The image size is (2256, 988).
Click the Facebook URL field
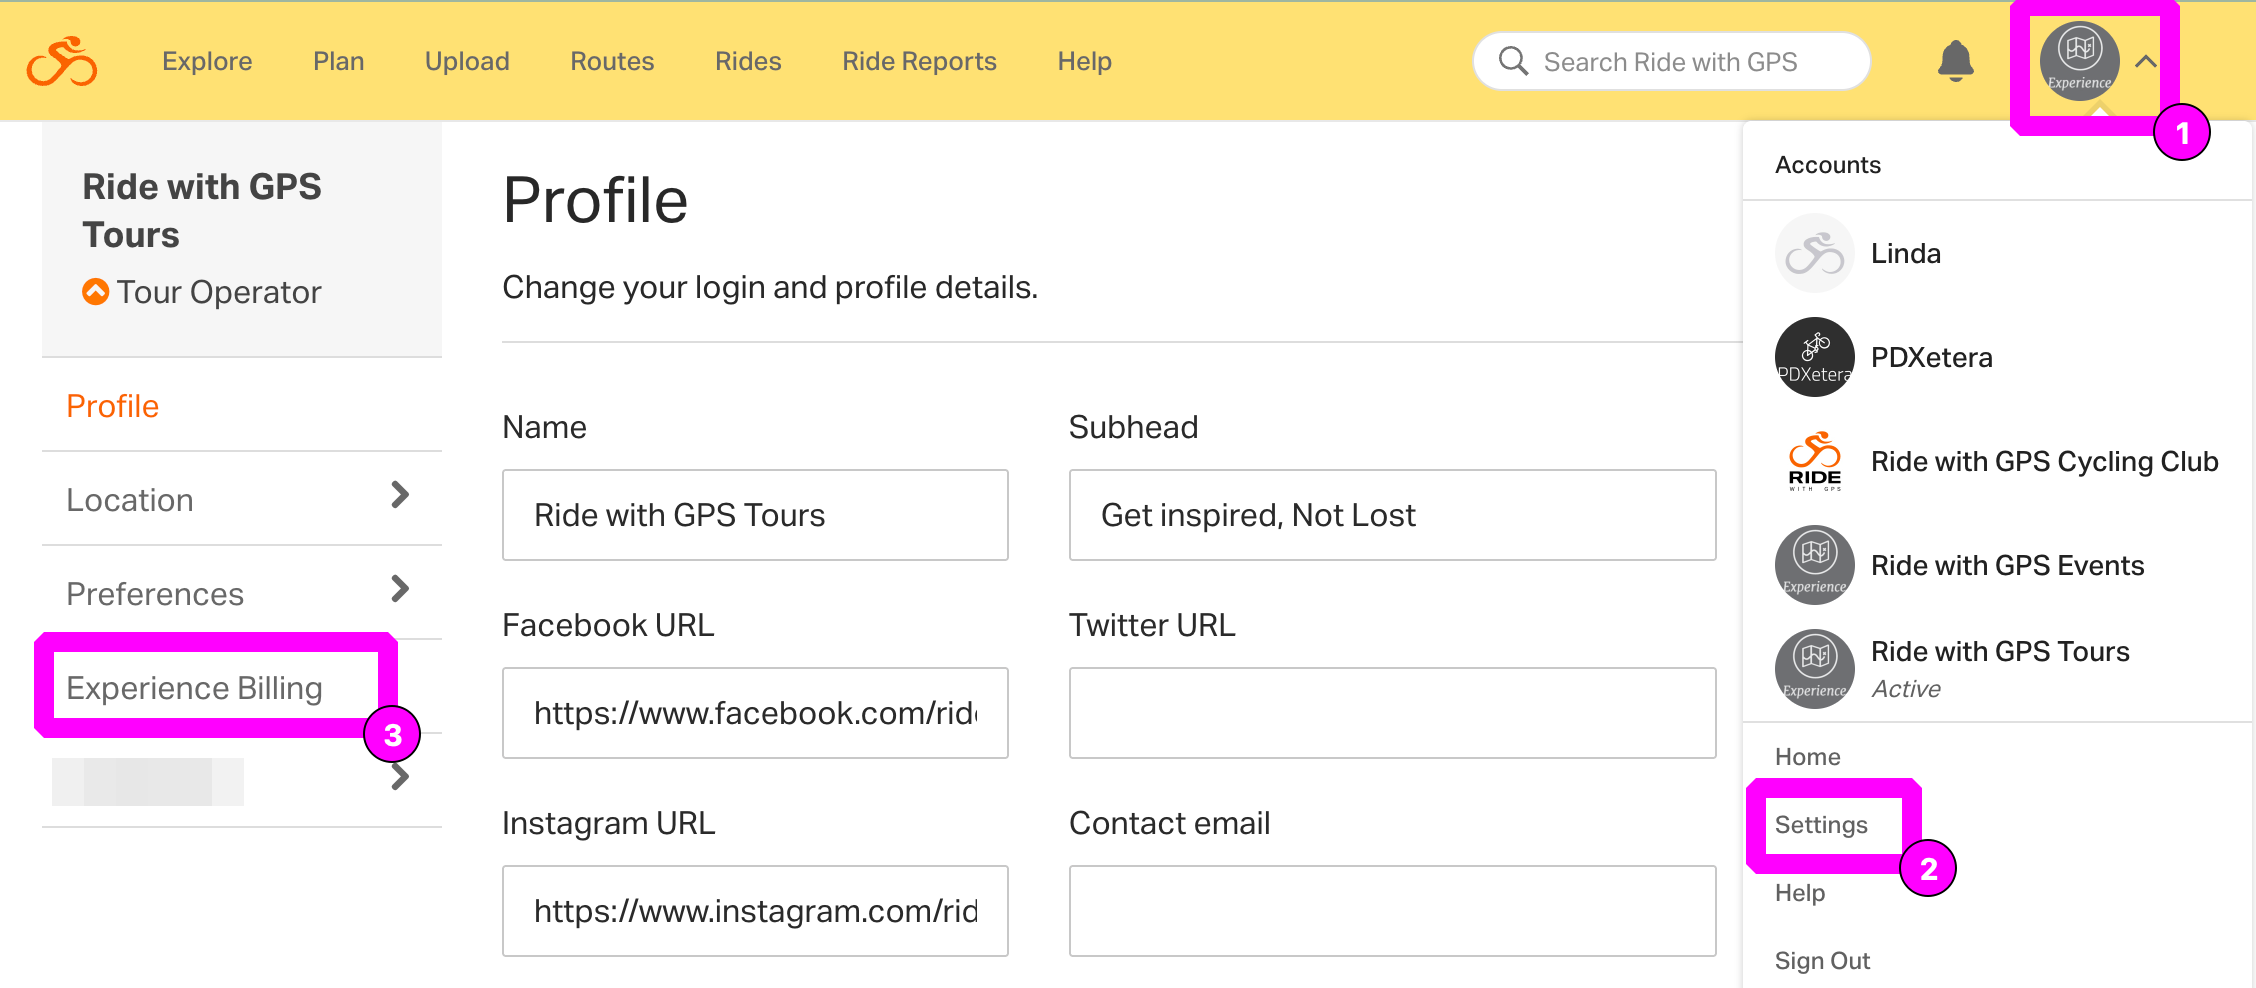click(x=755, y=713)
